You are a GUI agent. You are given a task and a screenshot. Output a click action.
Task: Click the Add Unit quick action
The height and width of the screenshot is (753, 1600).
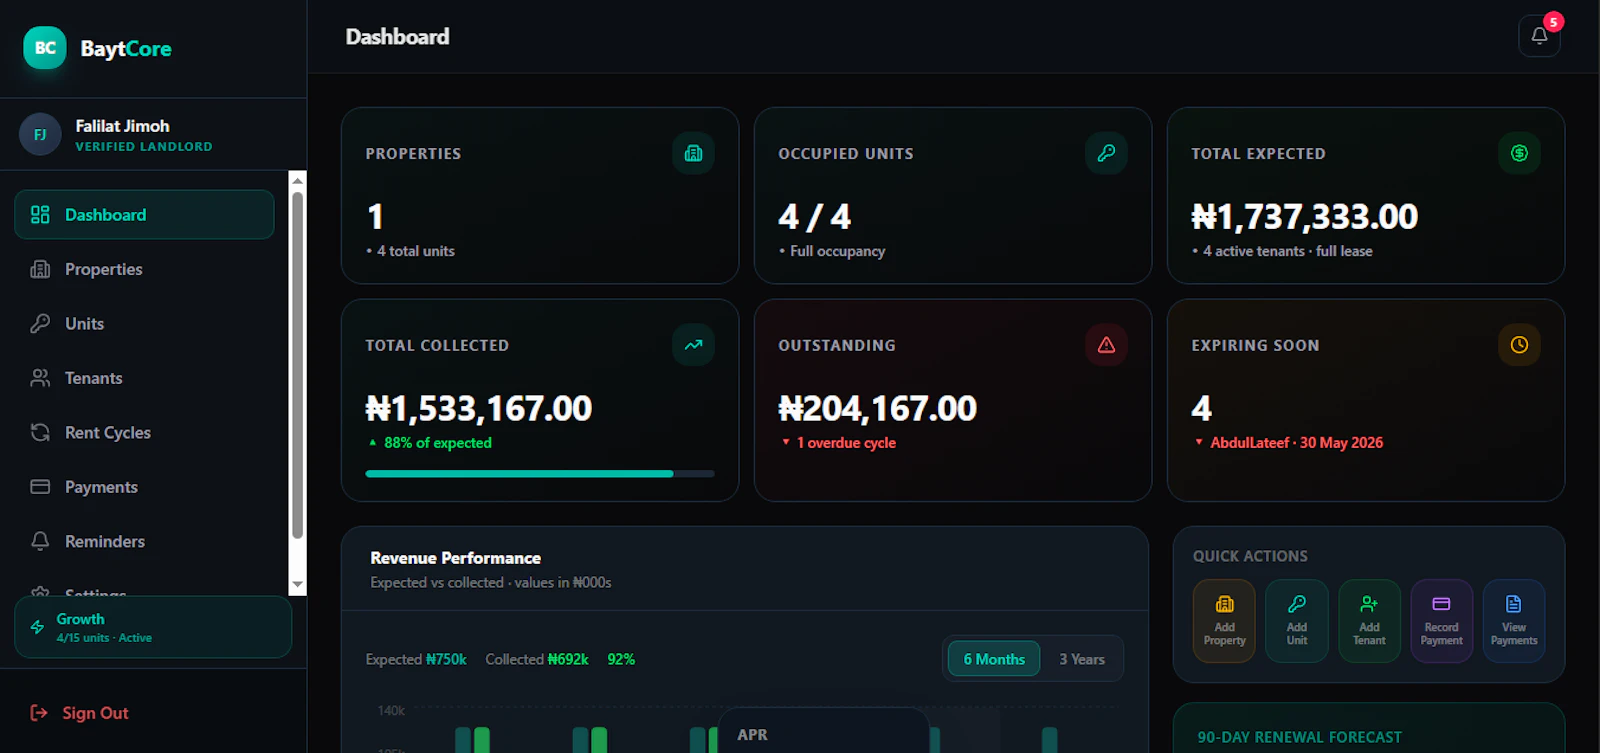pyautogui.click(x=1297, y=621)
